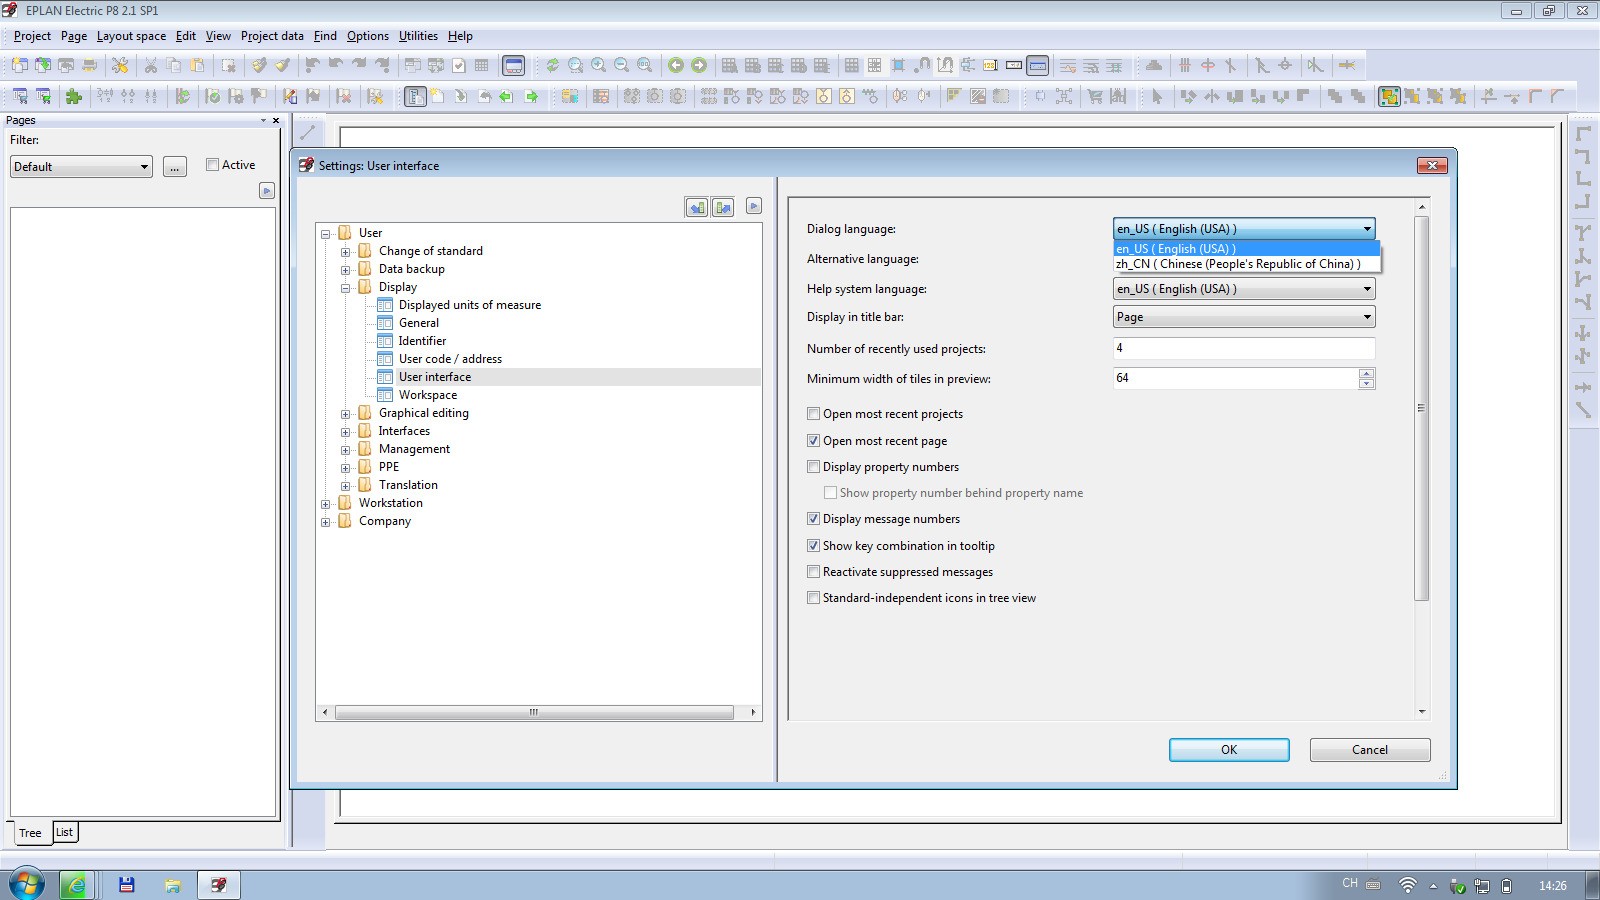Screen dimensions: 1600x900
Task: Click the Zoom in magnifier icon
Action: pos(599,66)
